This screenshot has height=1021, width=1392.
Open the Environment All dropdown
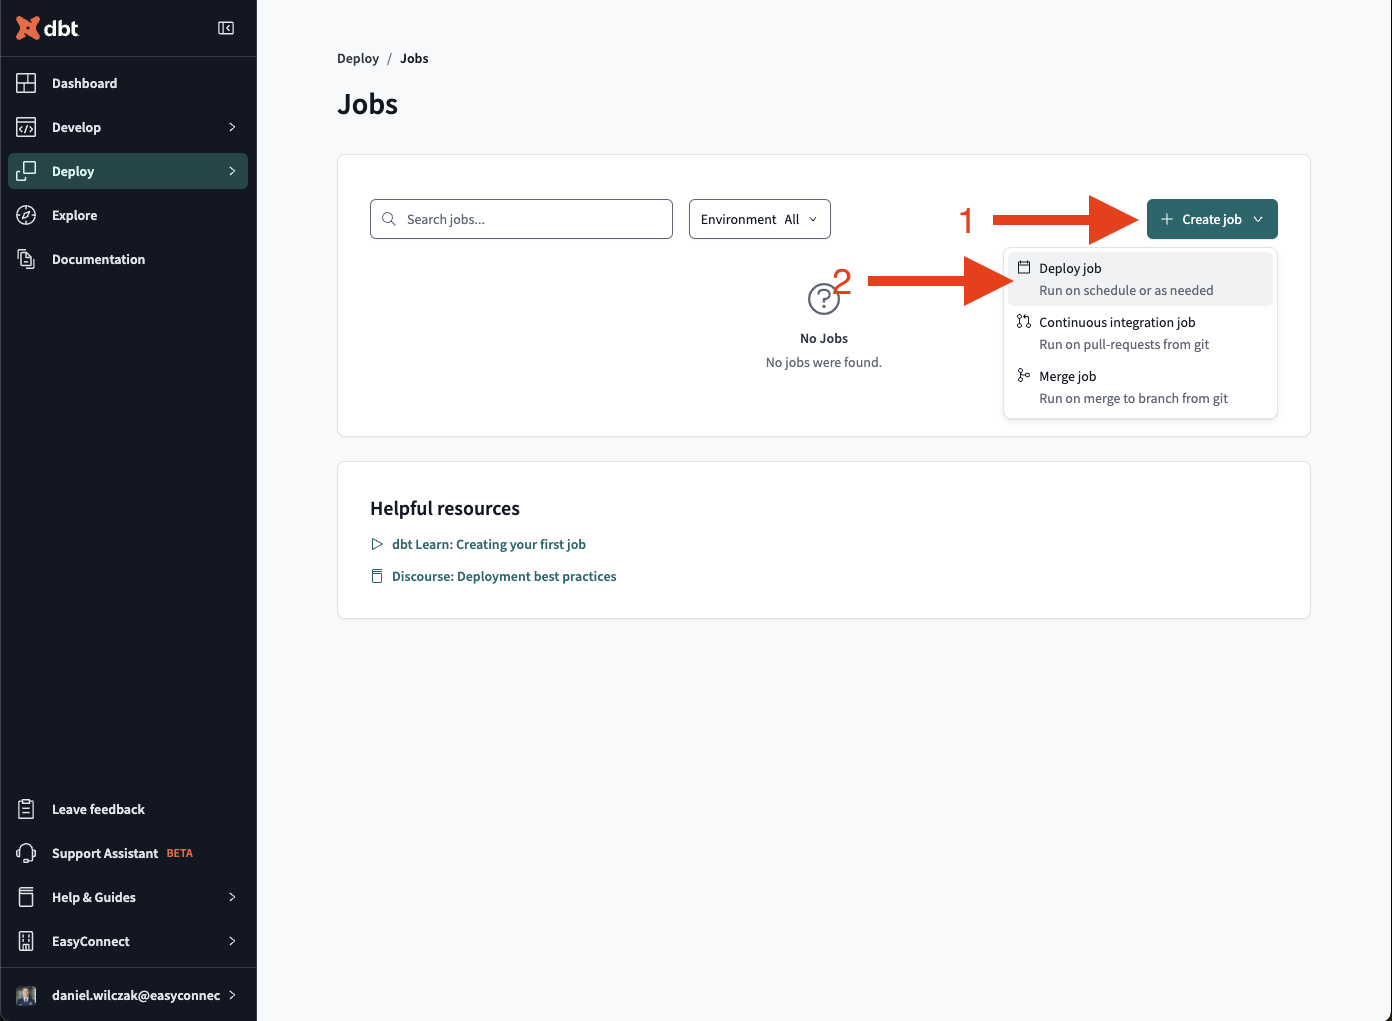pos(760,219)
